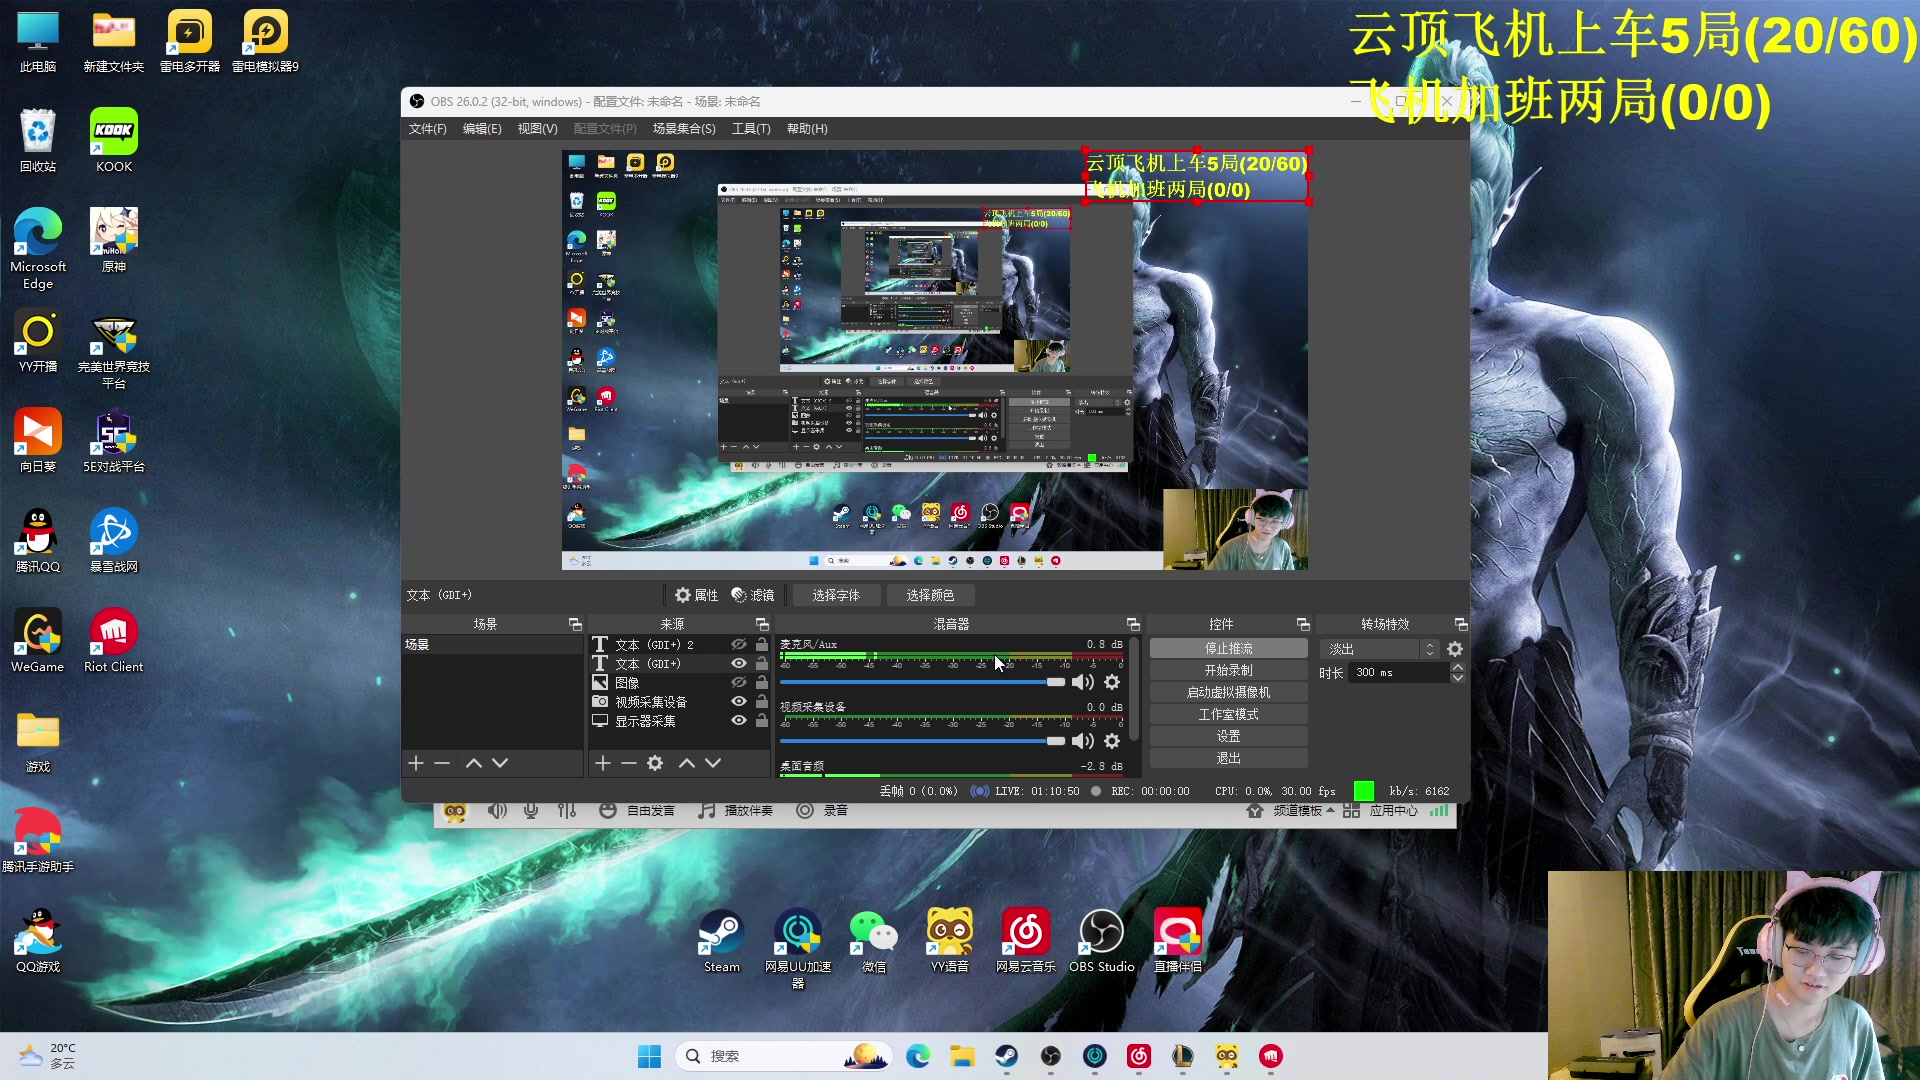Toggle visibility of 视频采集设备 source
Viewport: 1920px width, 1080px height.
pyautogui.click(x=739, y=702)
